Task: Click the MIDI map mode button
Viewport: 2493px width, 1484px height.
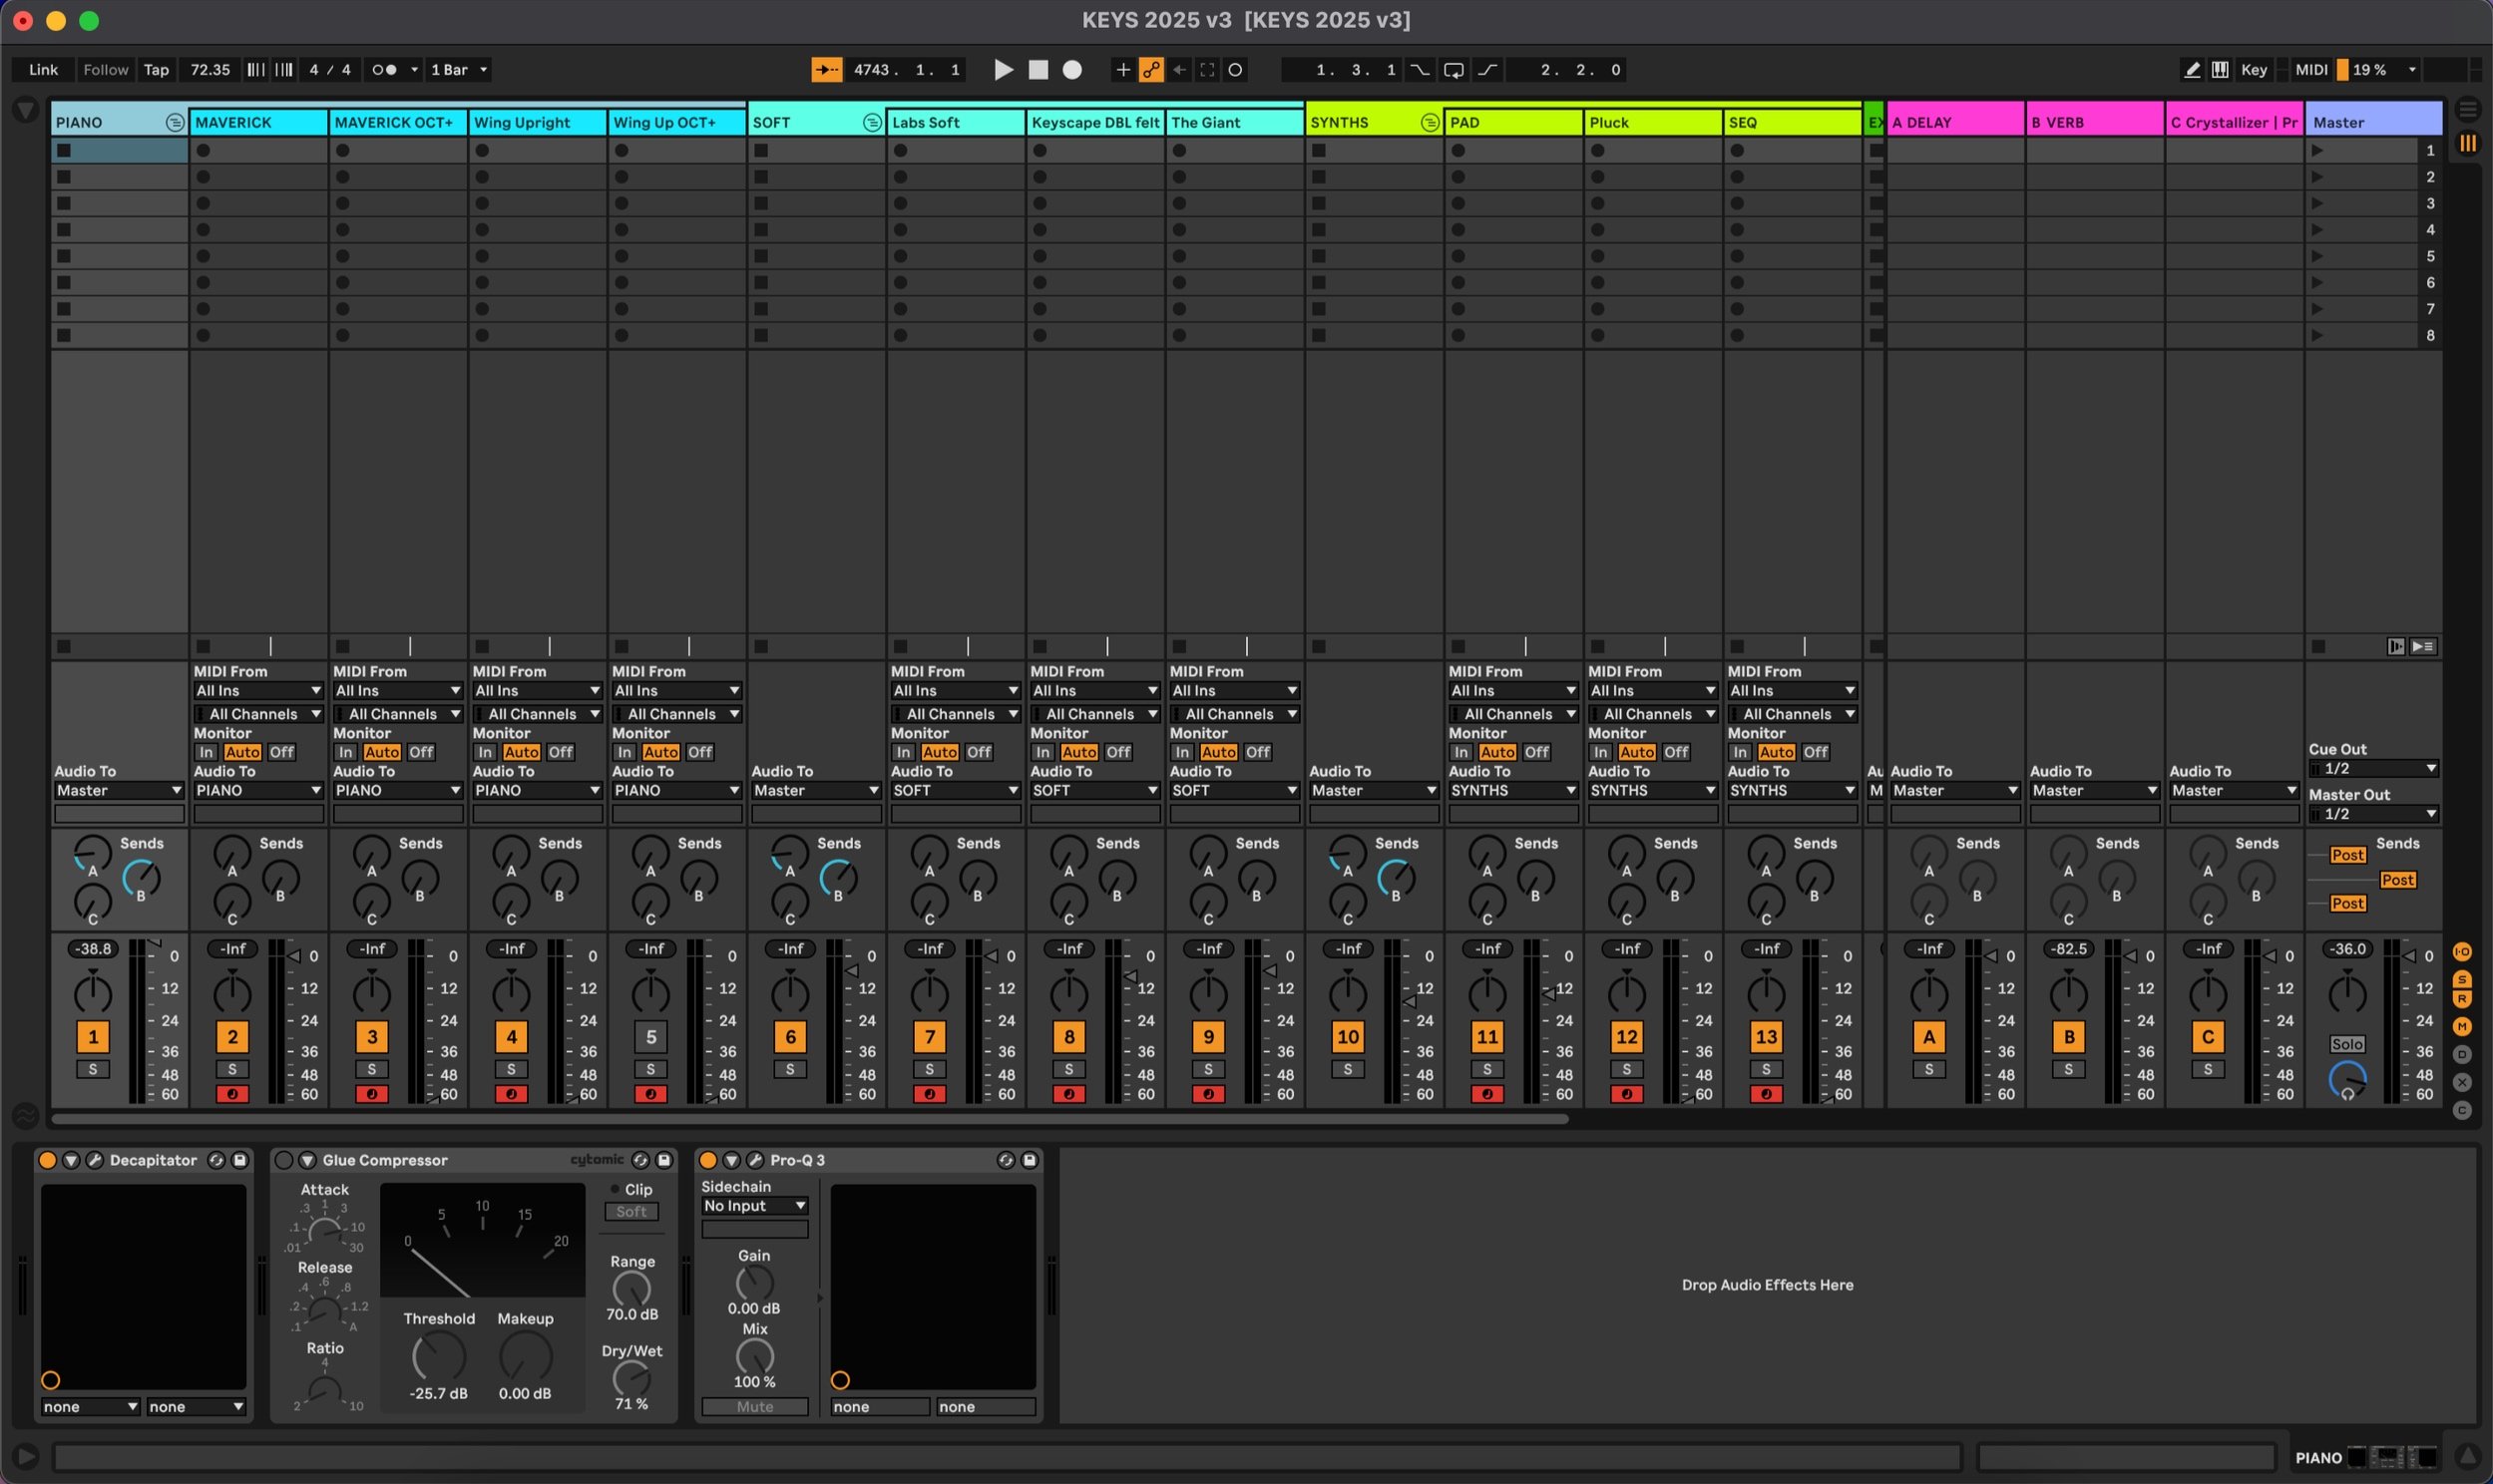Action: [x=2311, y=70]
